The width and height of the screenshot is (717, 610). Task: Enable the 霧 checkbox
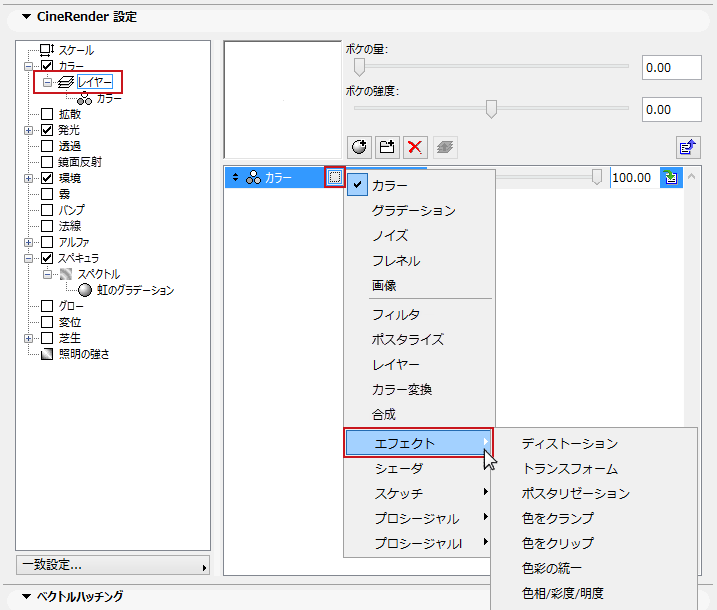(47, 194)
